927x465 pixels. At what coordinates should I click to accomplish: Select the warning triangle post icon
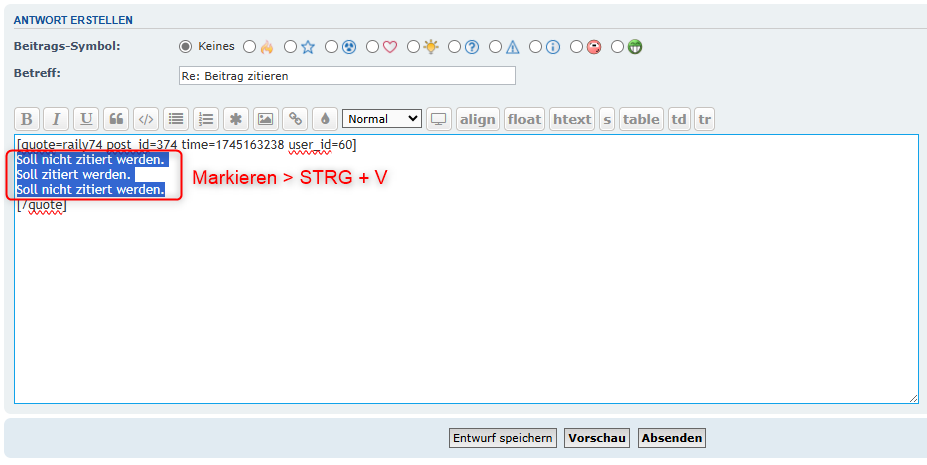tap(495, 46)
